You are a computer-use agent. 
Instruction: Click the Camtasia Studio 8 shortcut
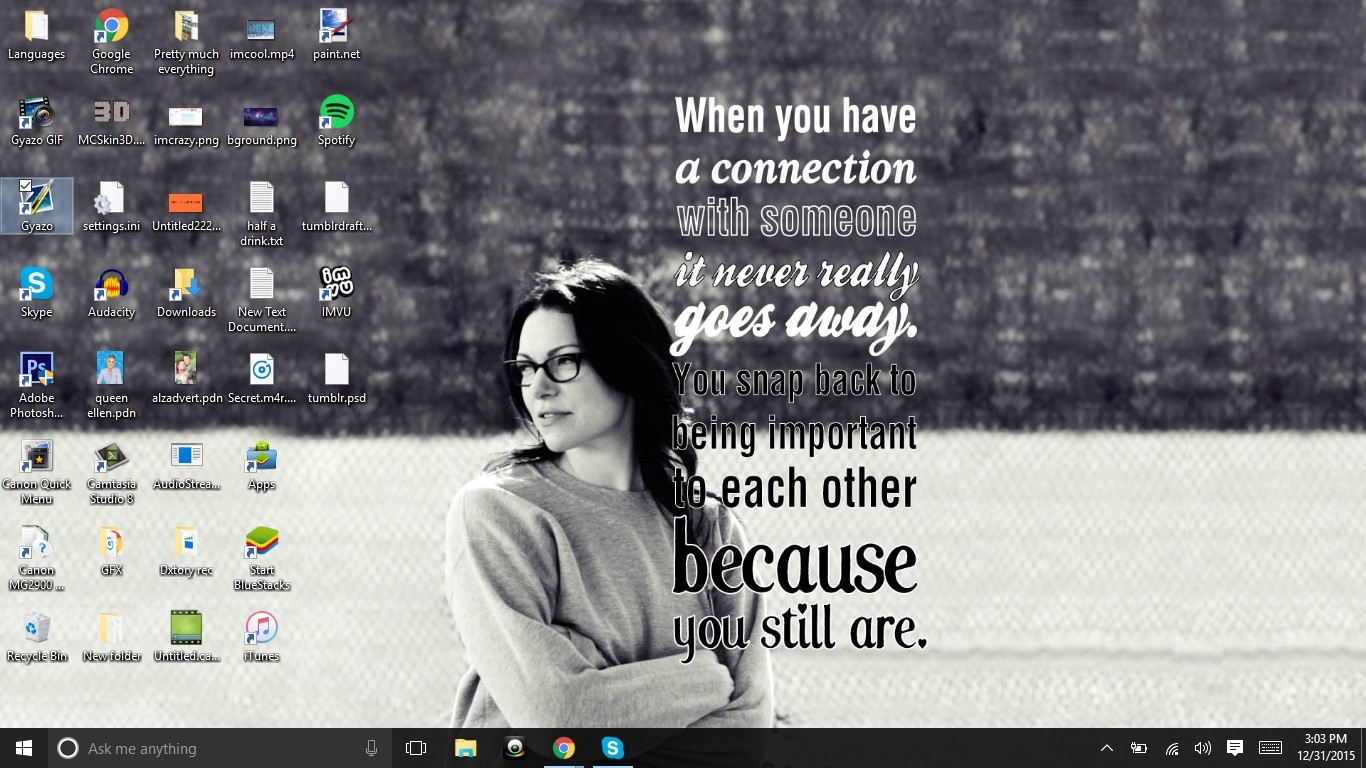pos(111,472)
